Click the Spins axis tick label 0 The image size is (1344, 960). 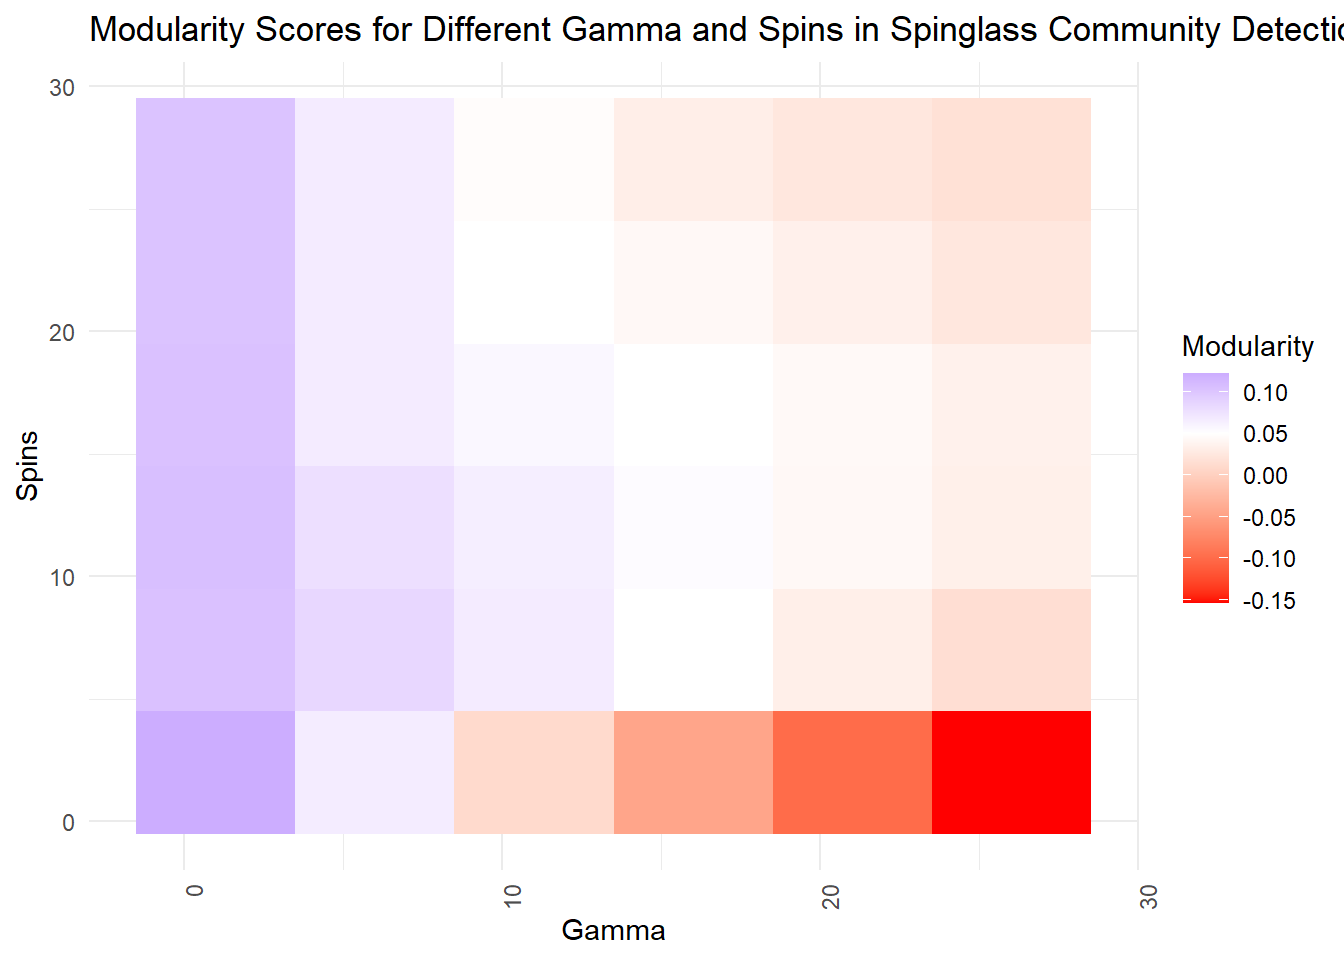coord(68,823)
